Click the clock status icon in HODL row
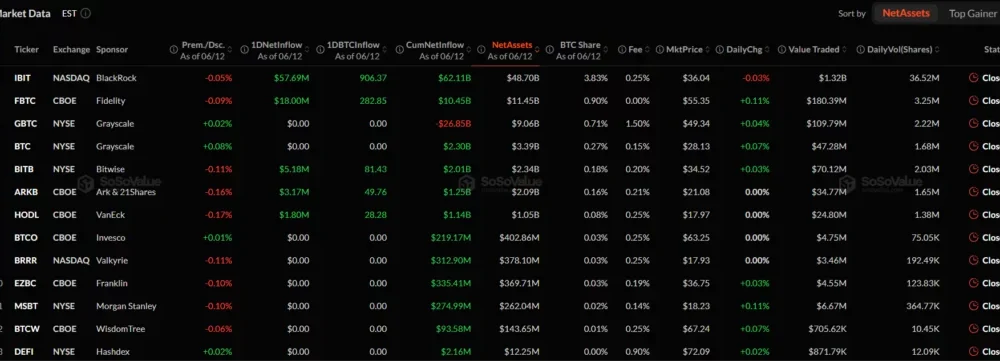This screenshot has height=361, width=1000. point(973,215)
